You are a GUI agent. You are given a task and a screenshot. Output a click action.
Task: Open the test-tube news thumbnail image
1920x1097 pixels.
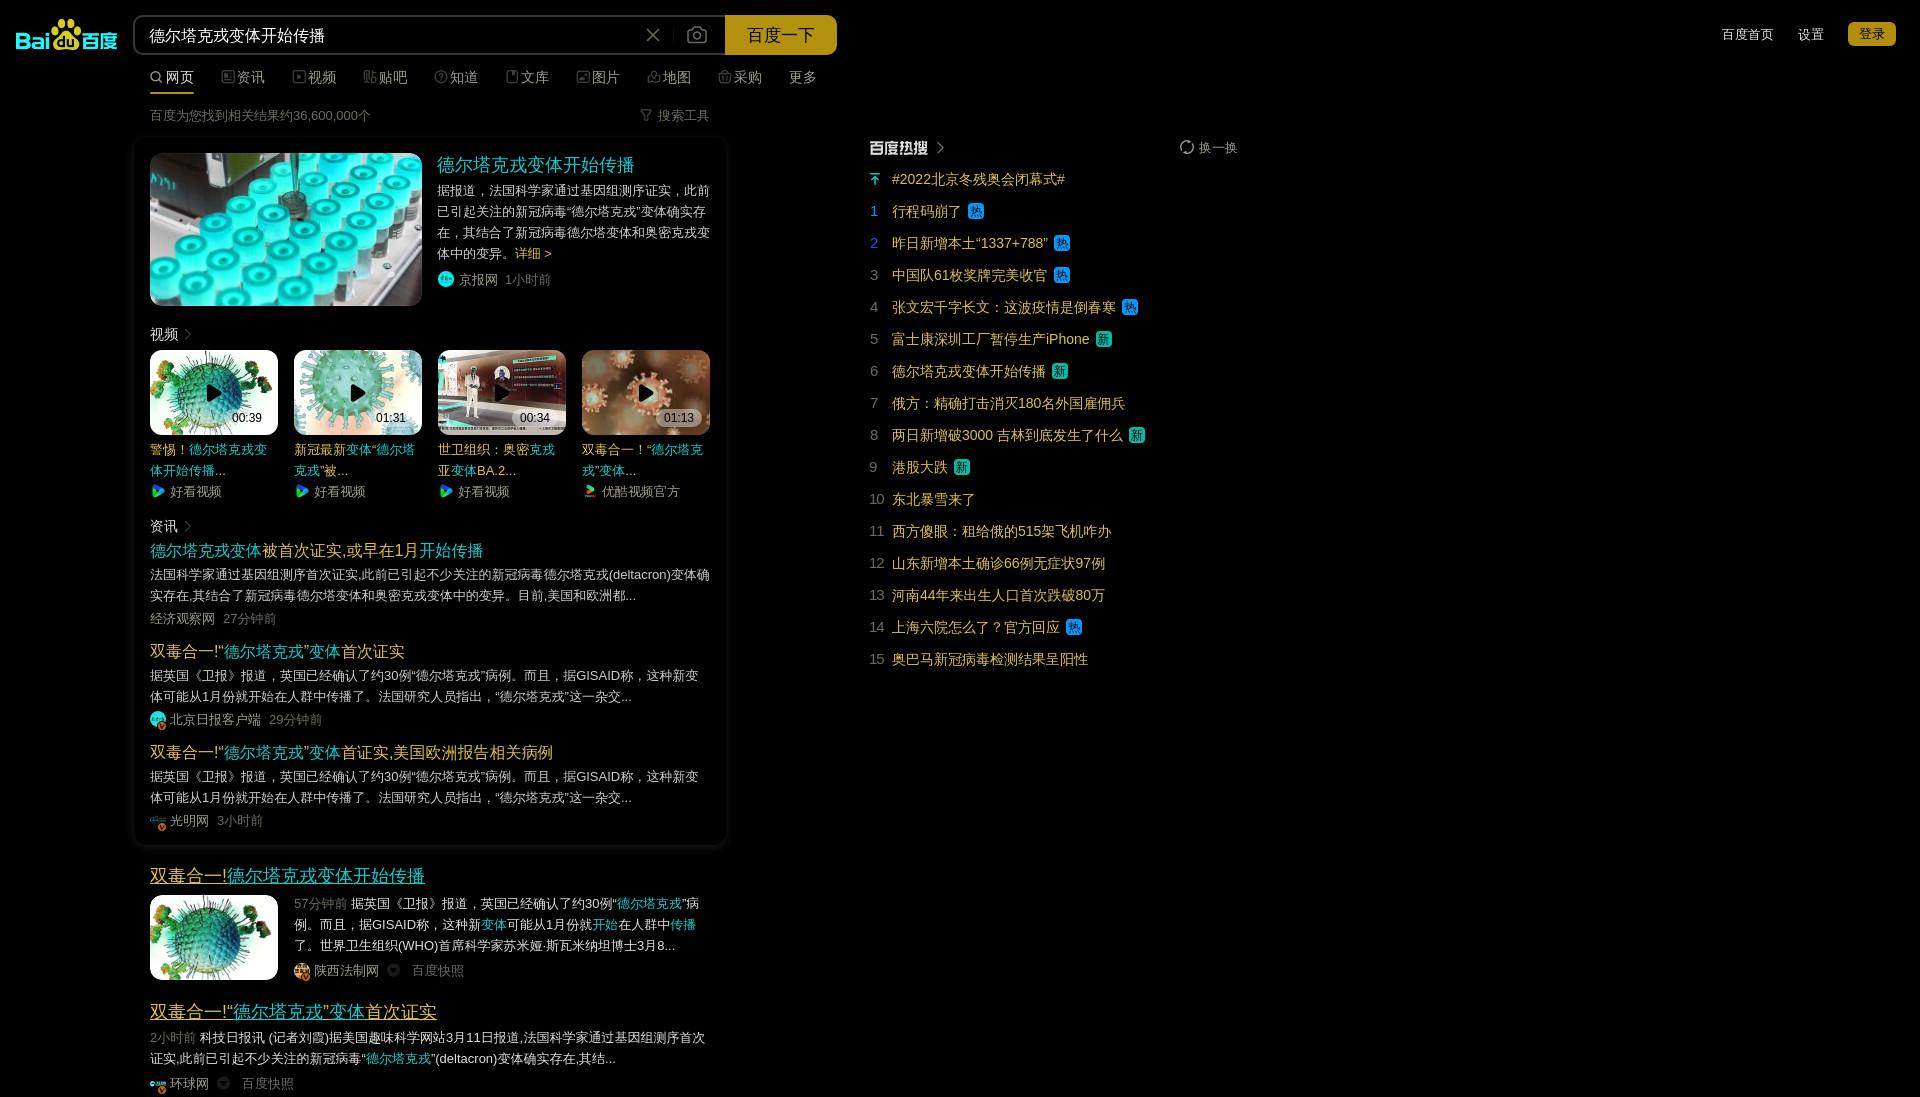click(x=286, y=229)
